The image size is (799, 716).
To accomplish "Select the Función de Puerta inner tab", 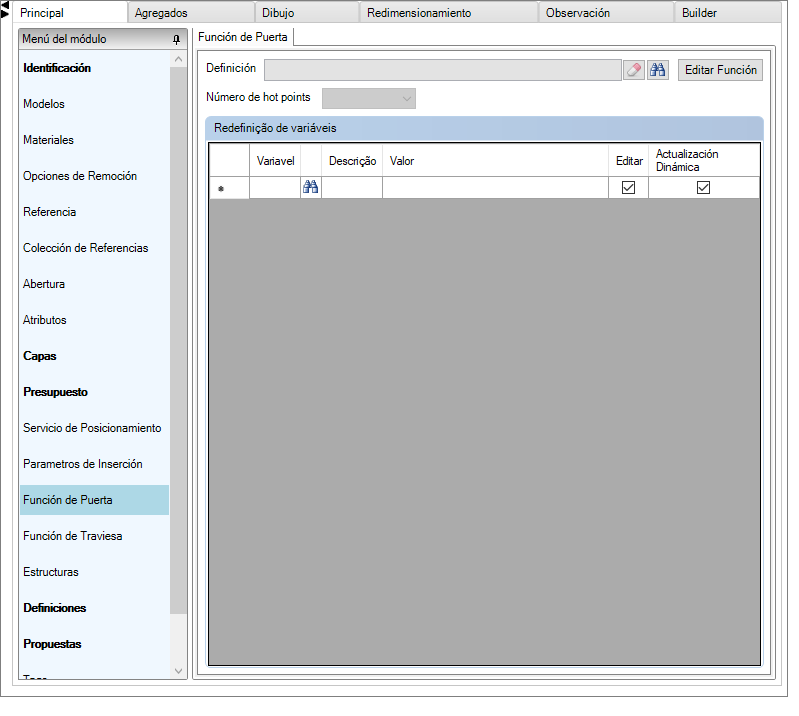I will pyautogui.click(x=243, y=37).
